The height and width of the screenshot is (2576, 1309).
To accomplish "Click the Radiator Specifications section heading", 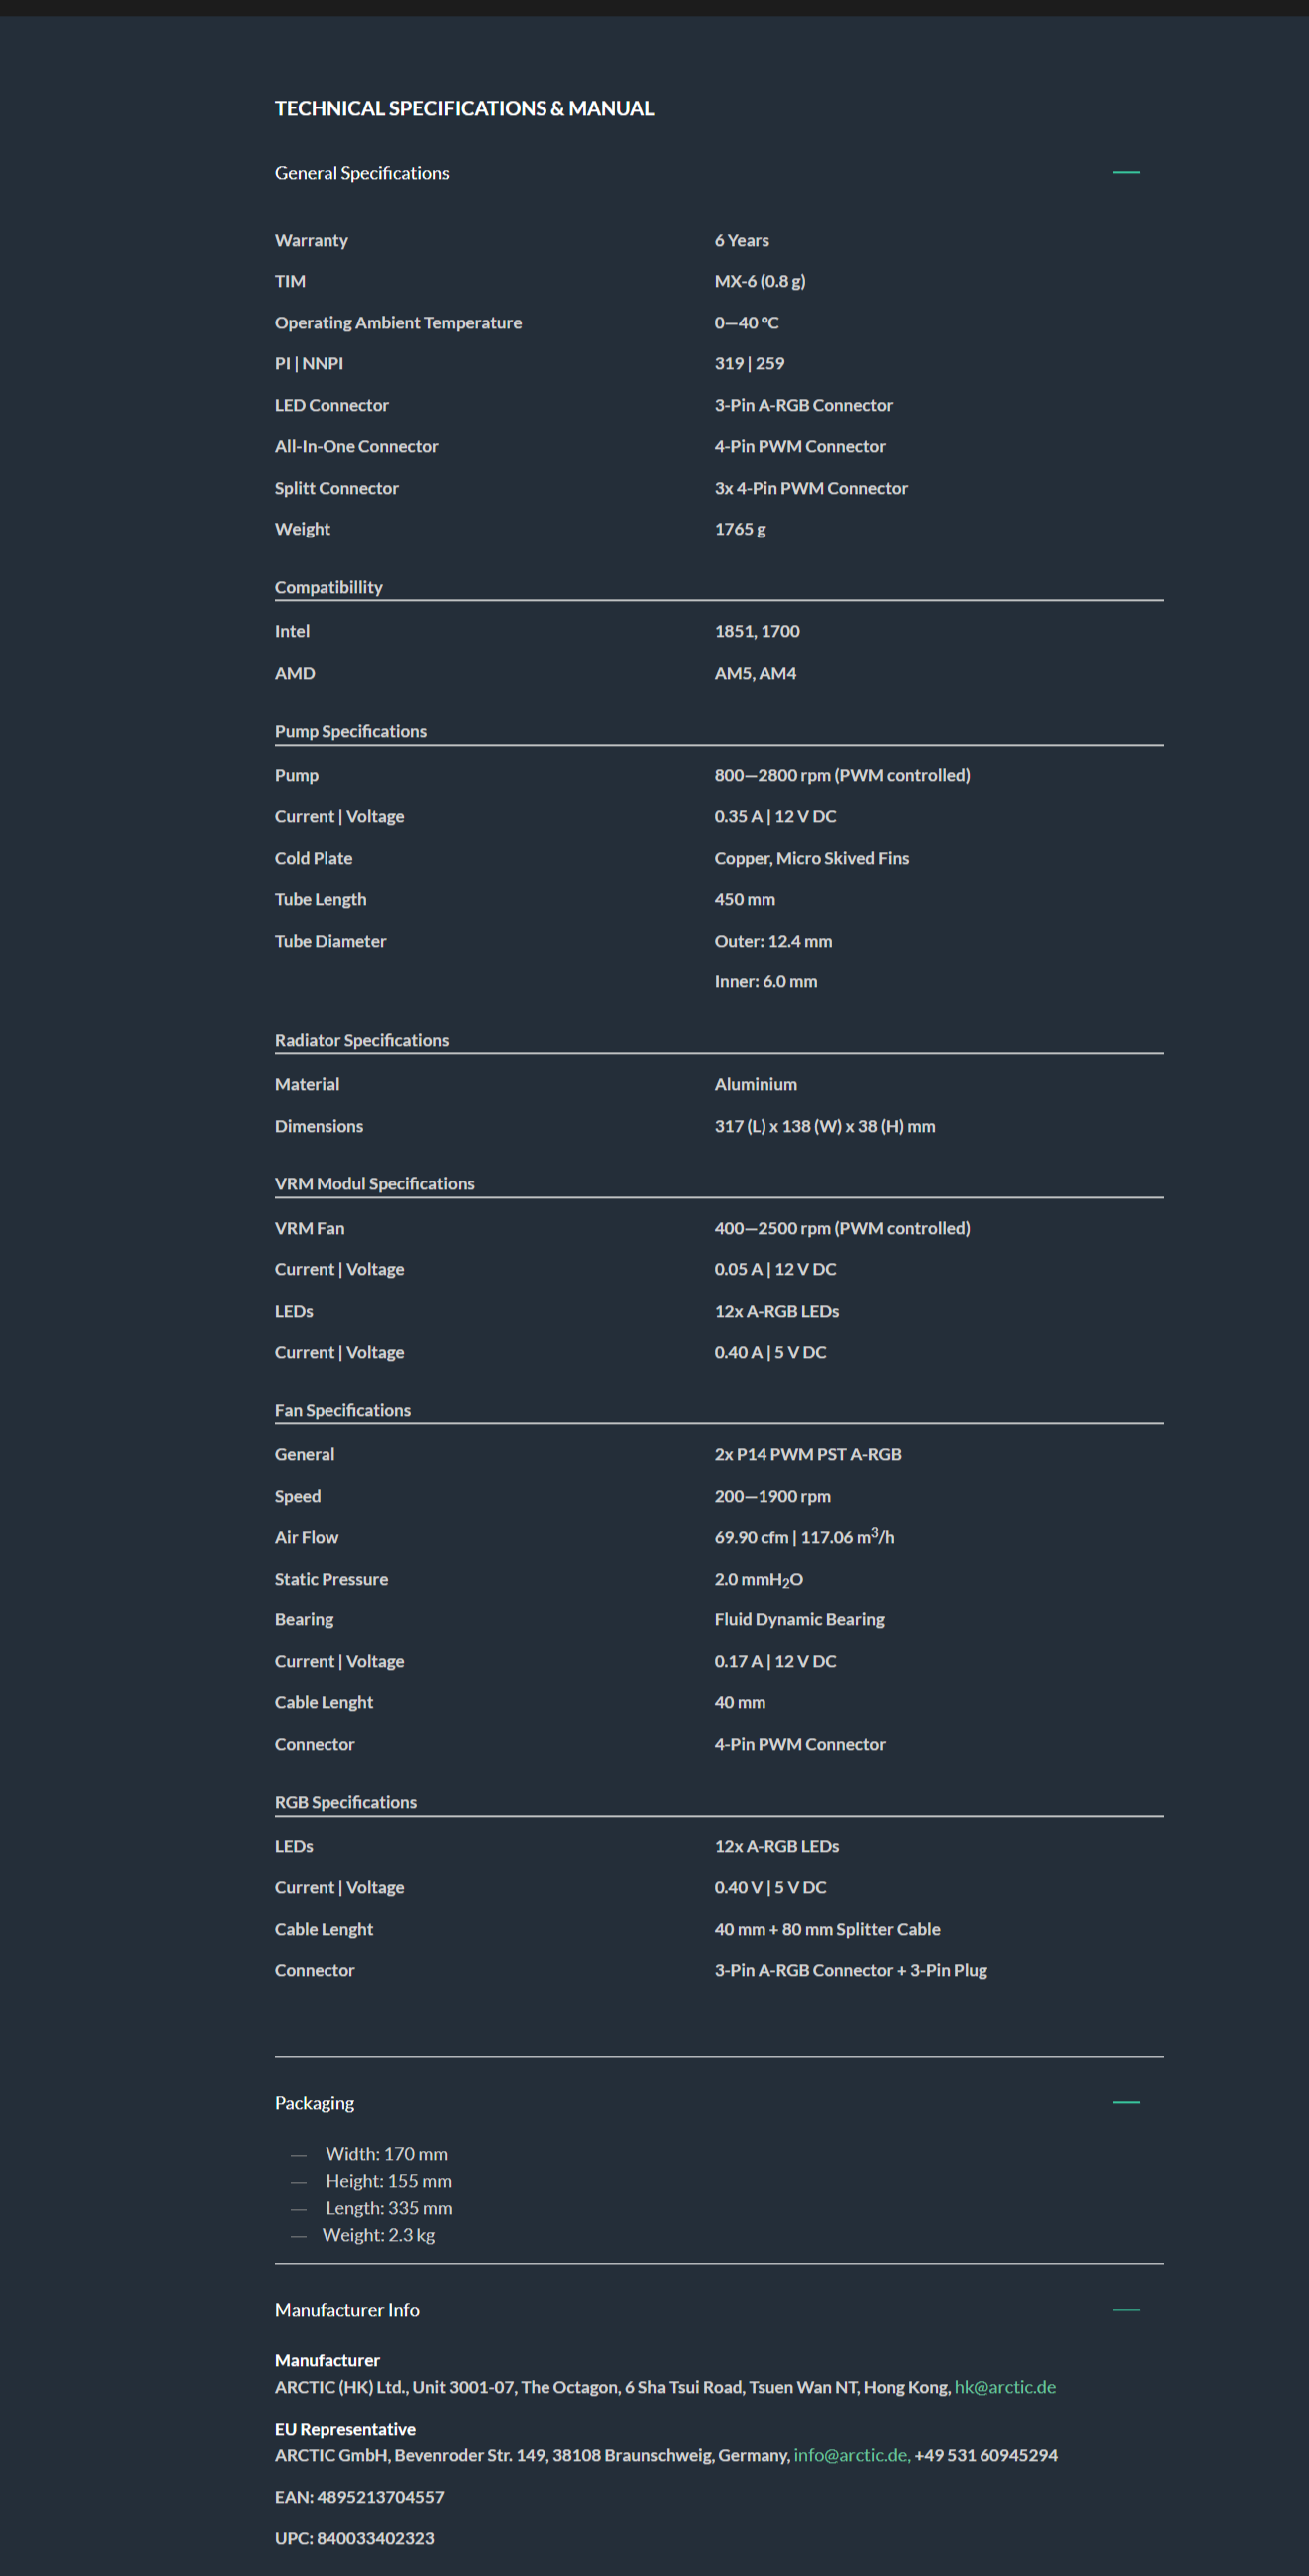I will [361, 1040].
